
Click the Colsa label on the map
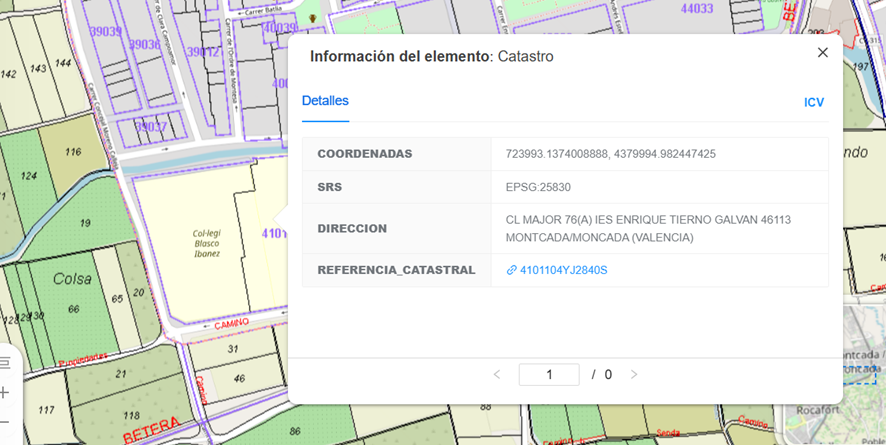(x=72, y=279)
